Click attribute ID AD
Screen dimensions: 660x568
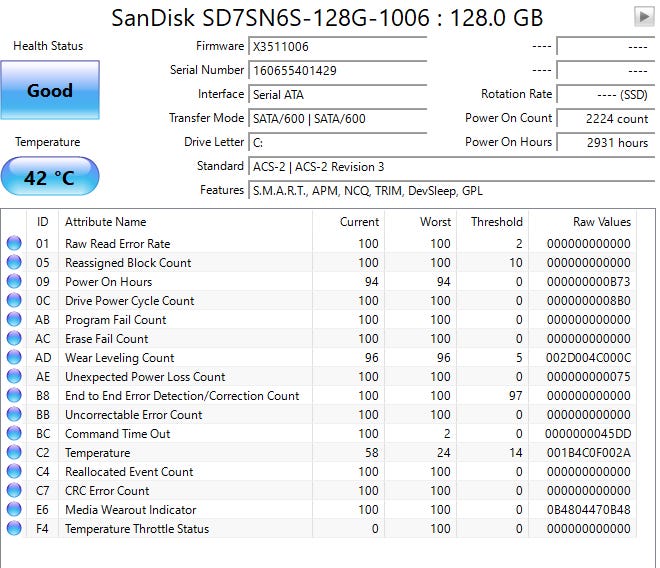(43, 357)
